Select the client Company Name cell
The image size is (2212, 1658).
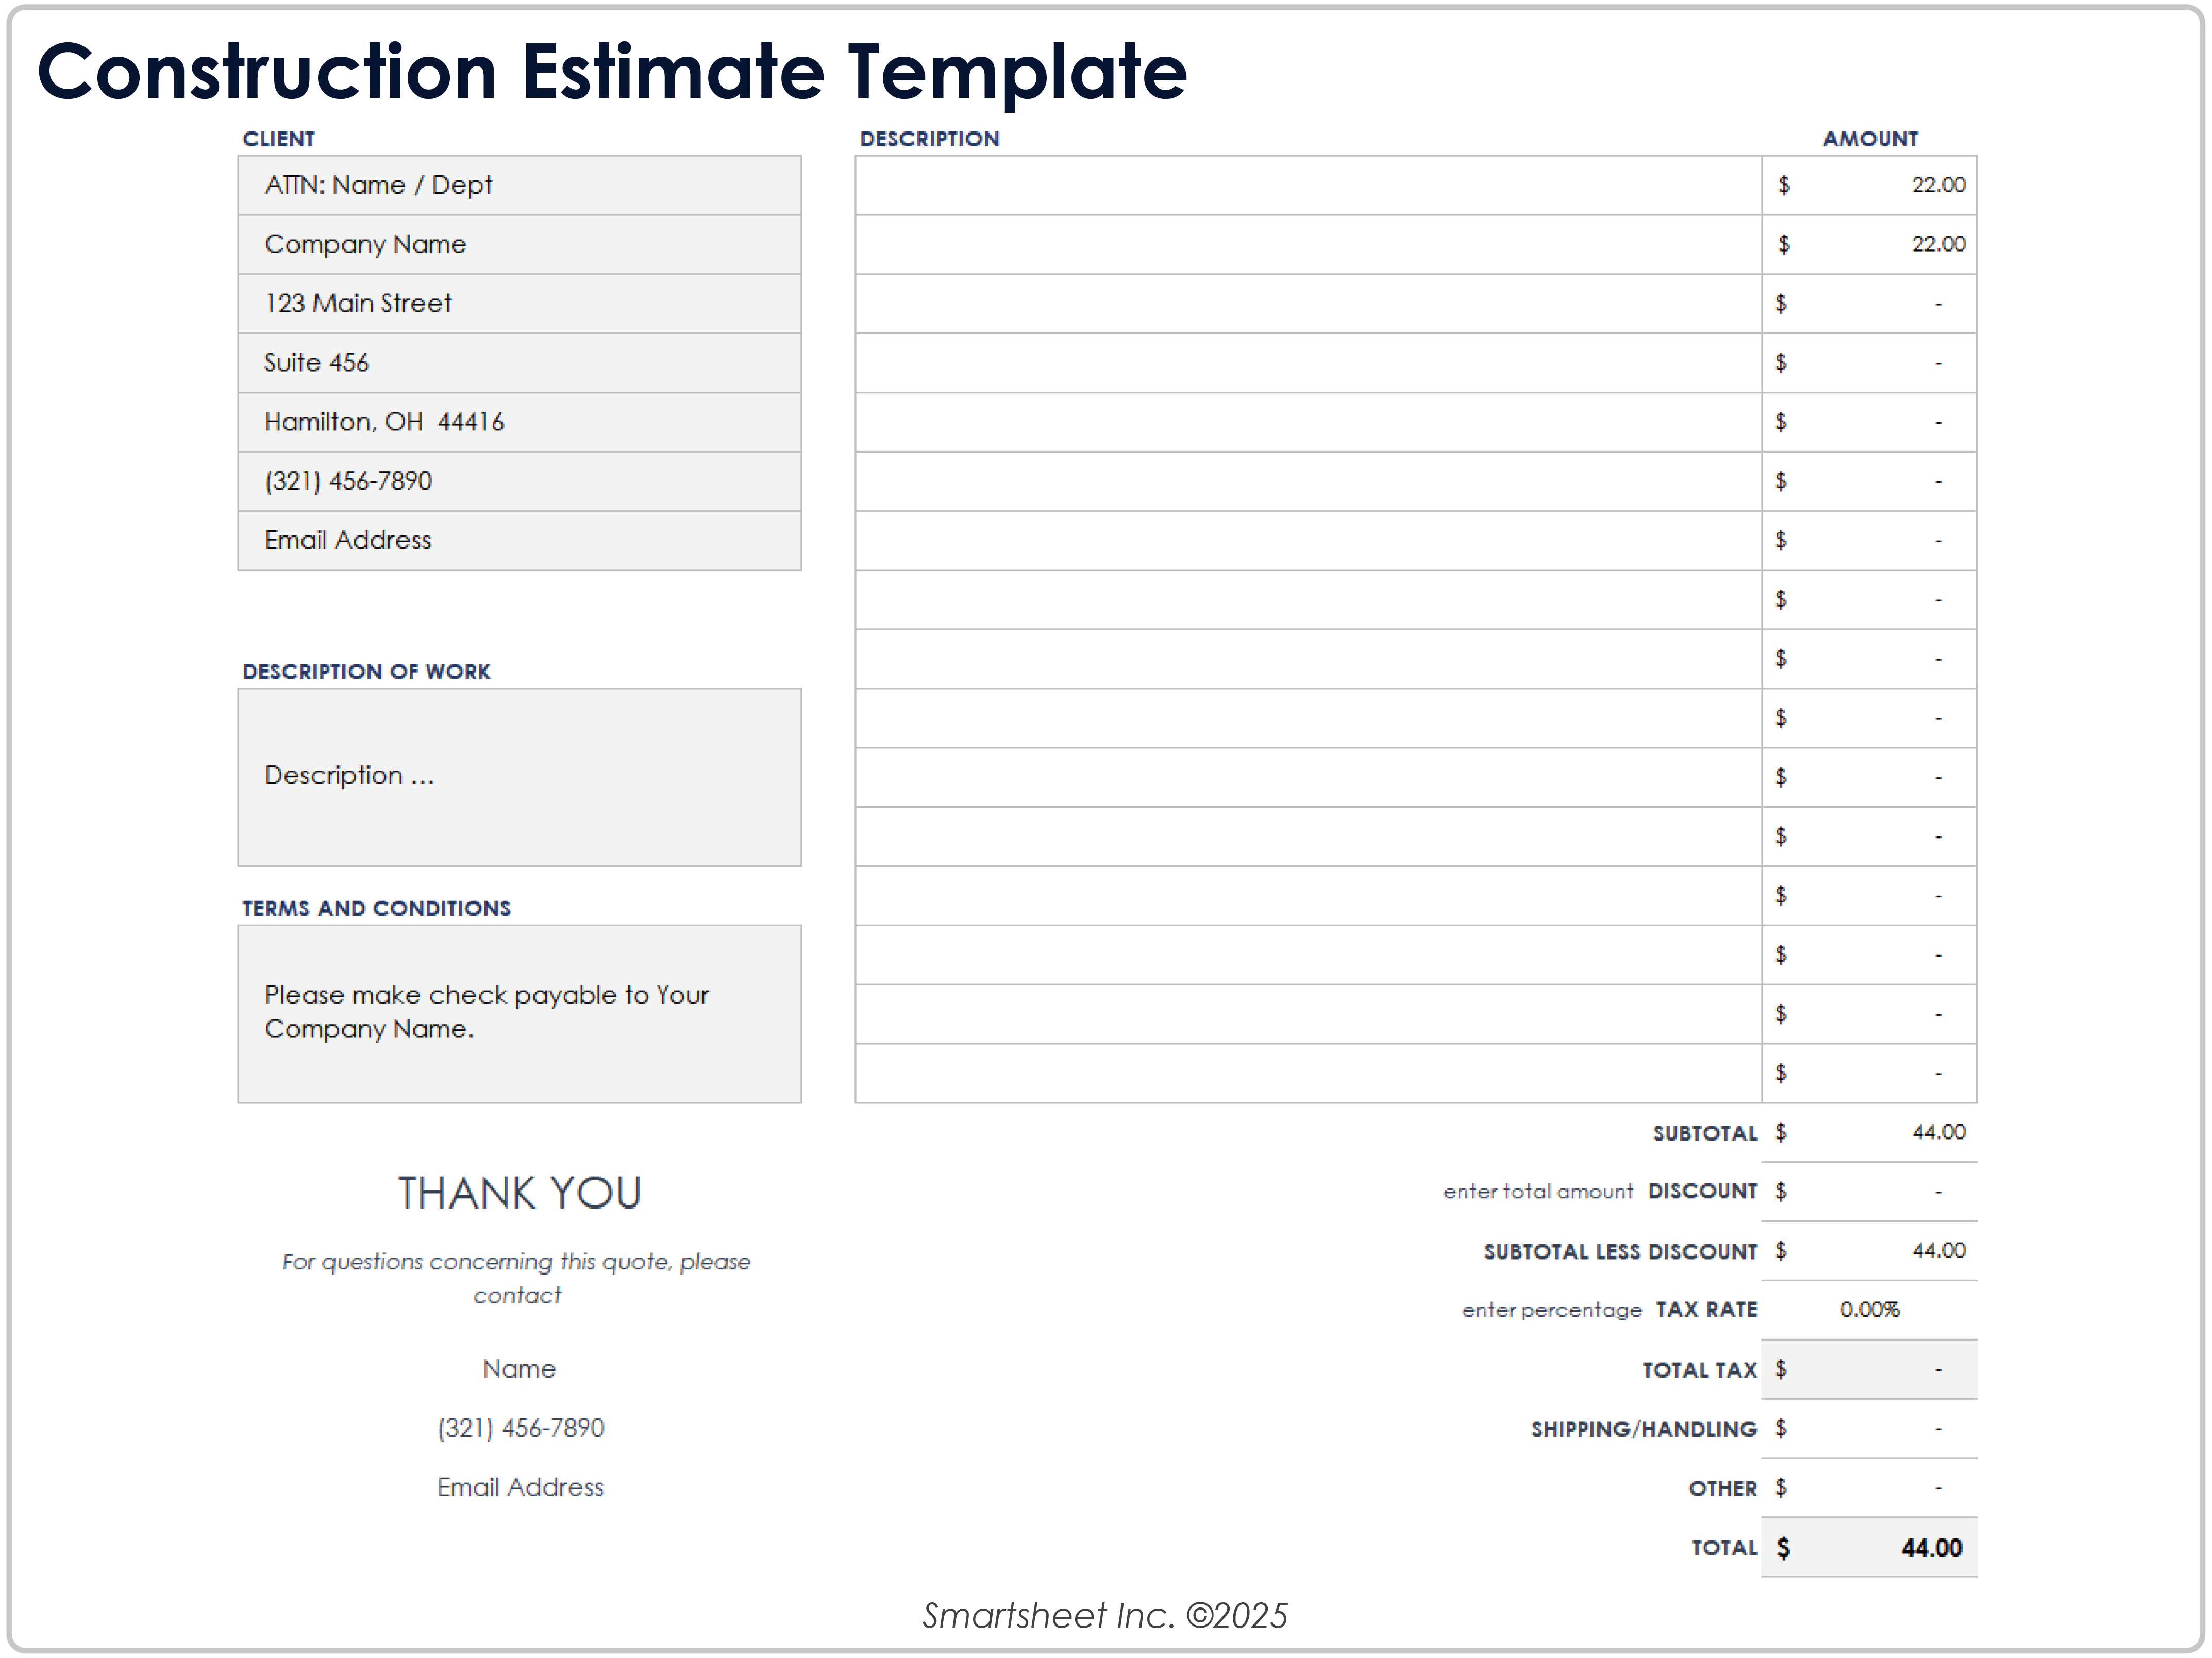518,244
